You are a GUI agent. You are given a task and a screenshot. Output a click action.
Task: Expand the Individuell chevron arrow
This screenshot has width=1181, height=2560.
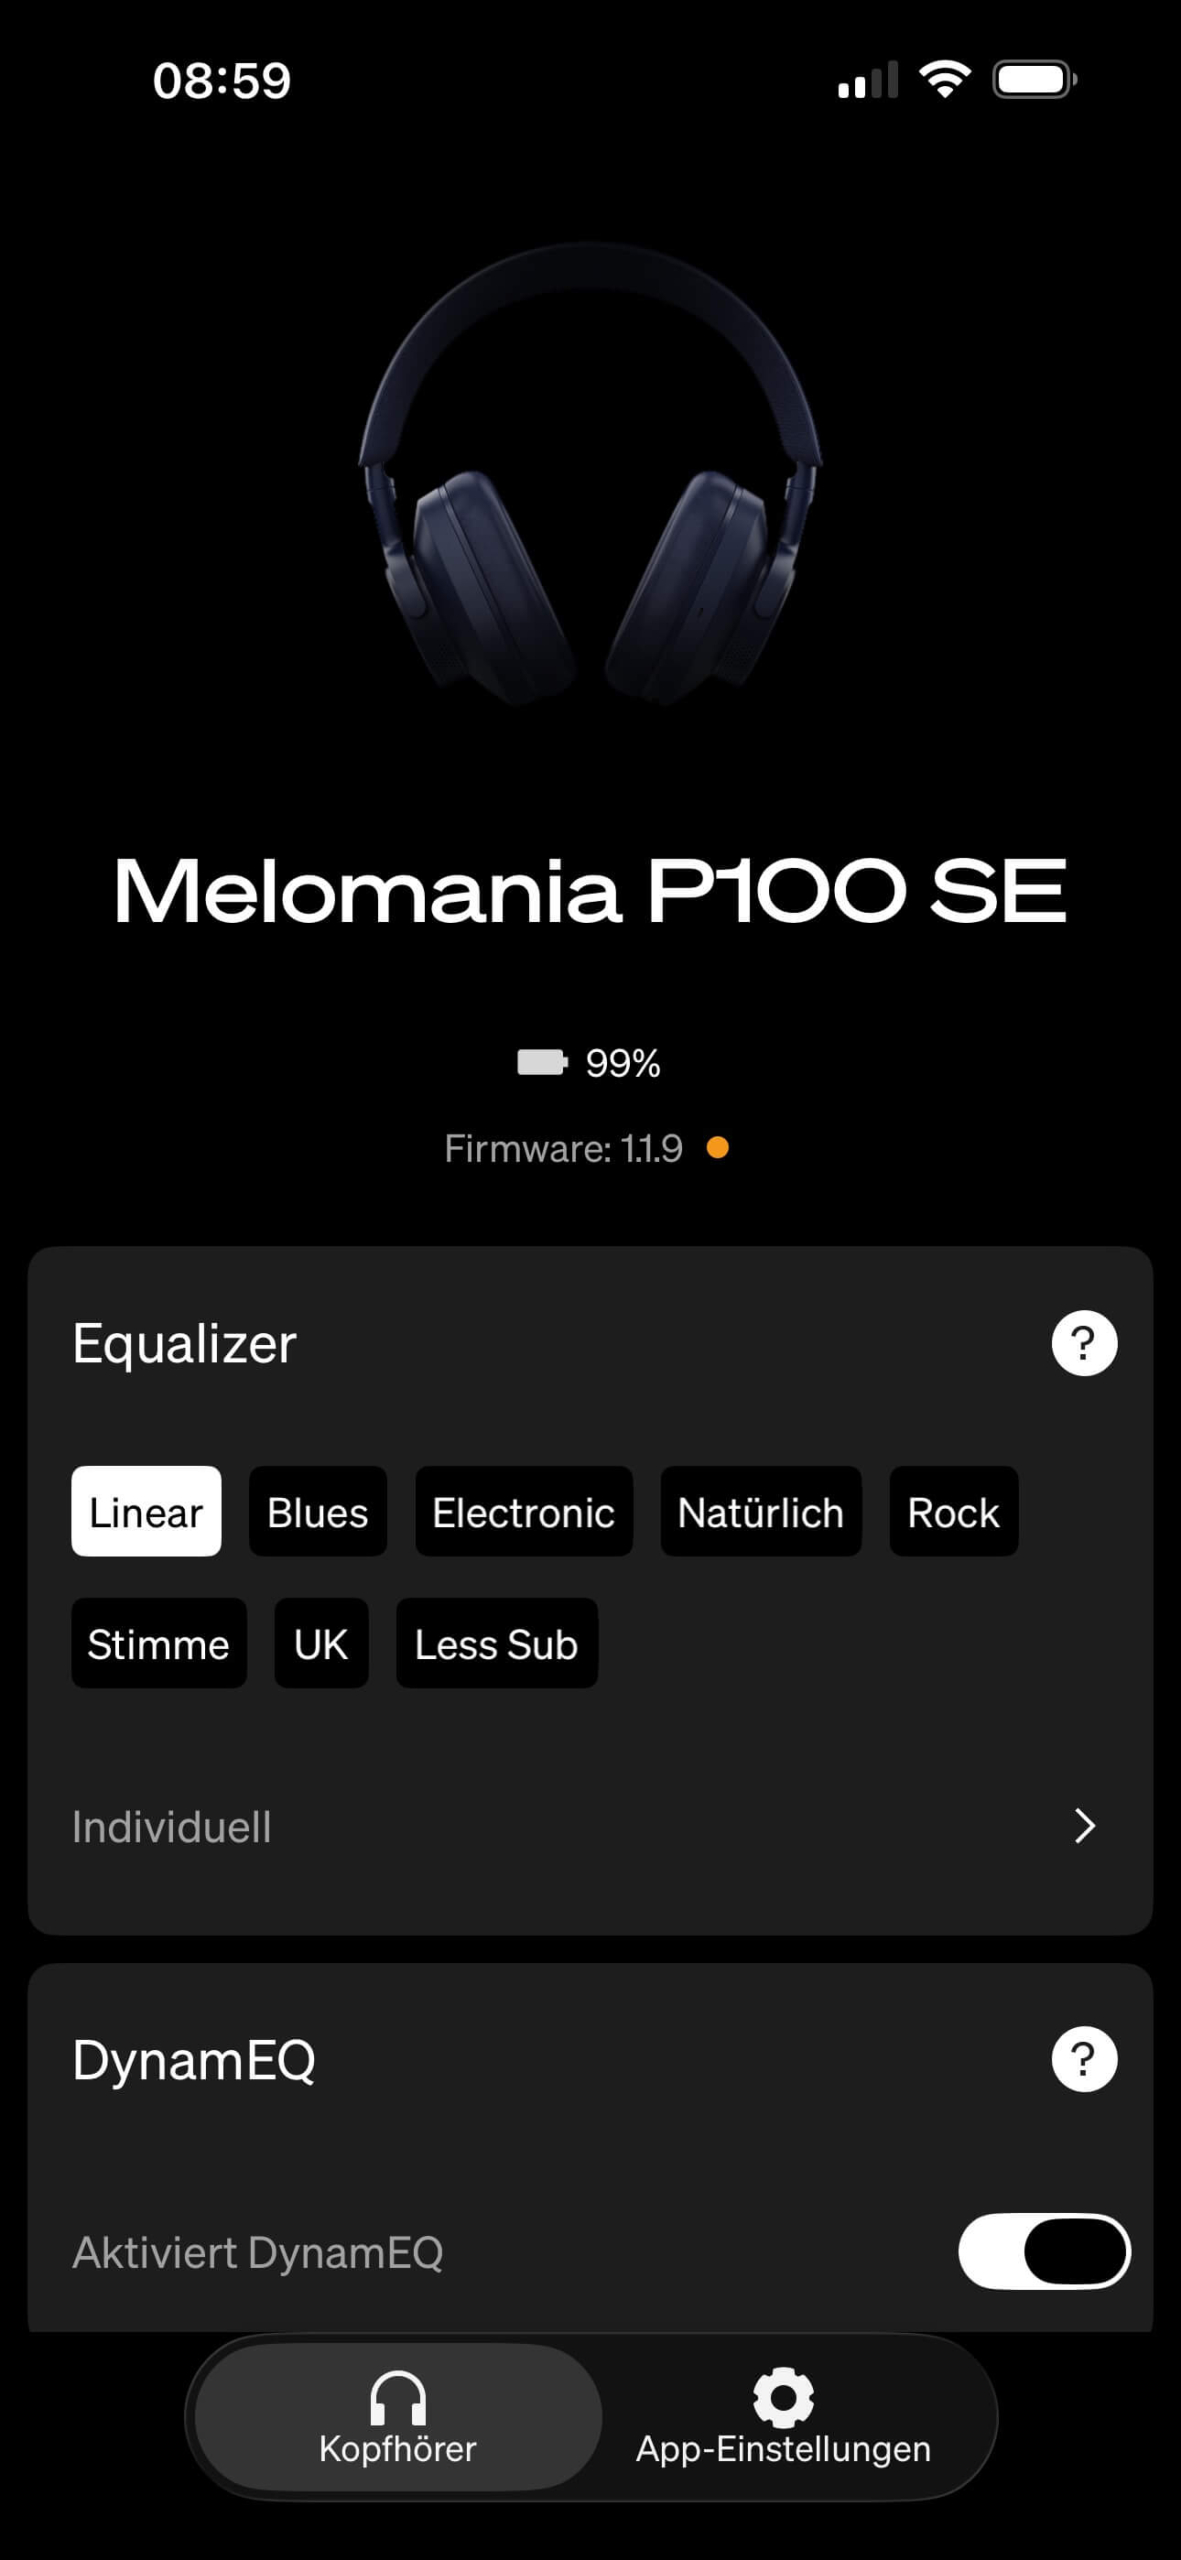1085,1826
